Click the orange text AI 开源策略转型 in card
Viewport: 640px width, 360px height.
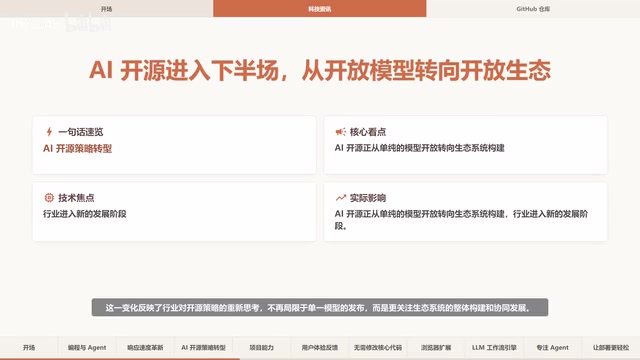tap(77, 149)
